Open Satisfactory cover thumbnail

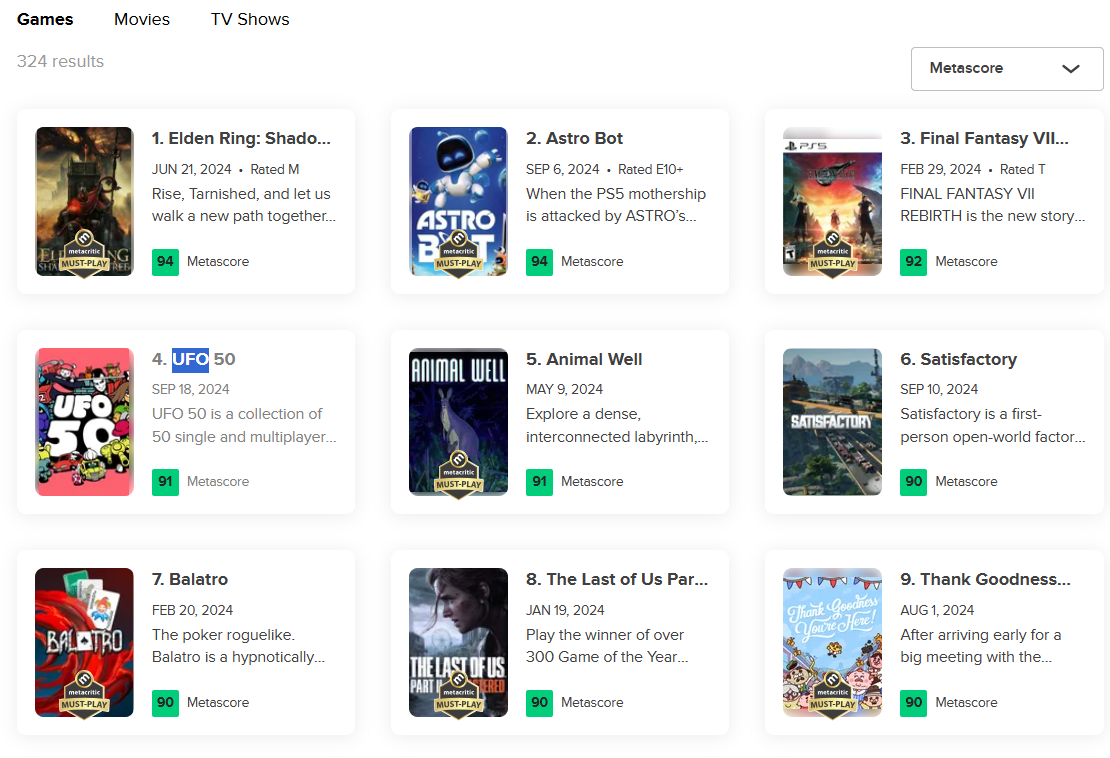click(832, 422)
